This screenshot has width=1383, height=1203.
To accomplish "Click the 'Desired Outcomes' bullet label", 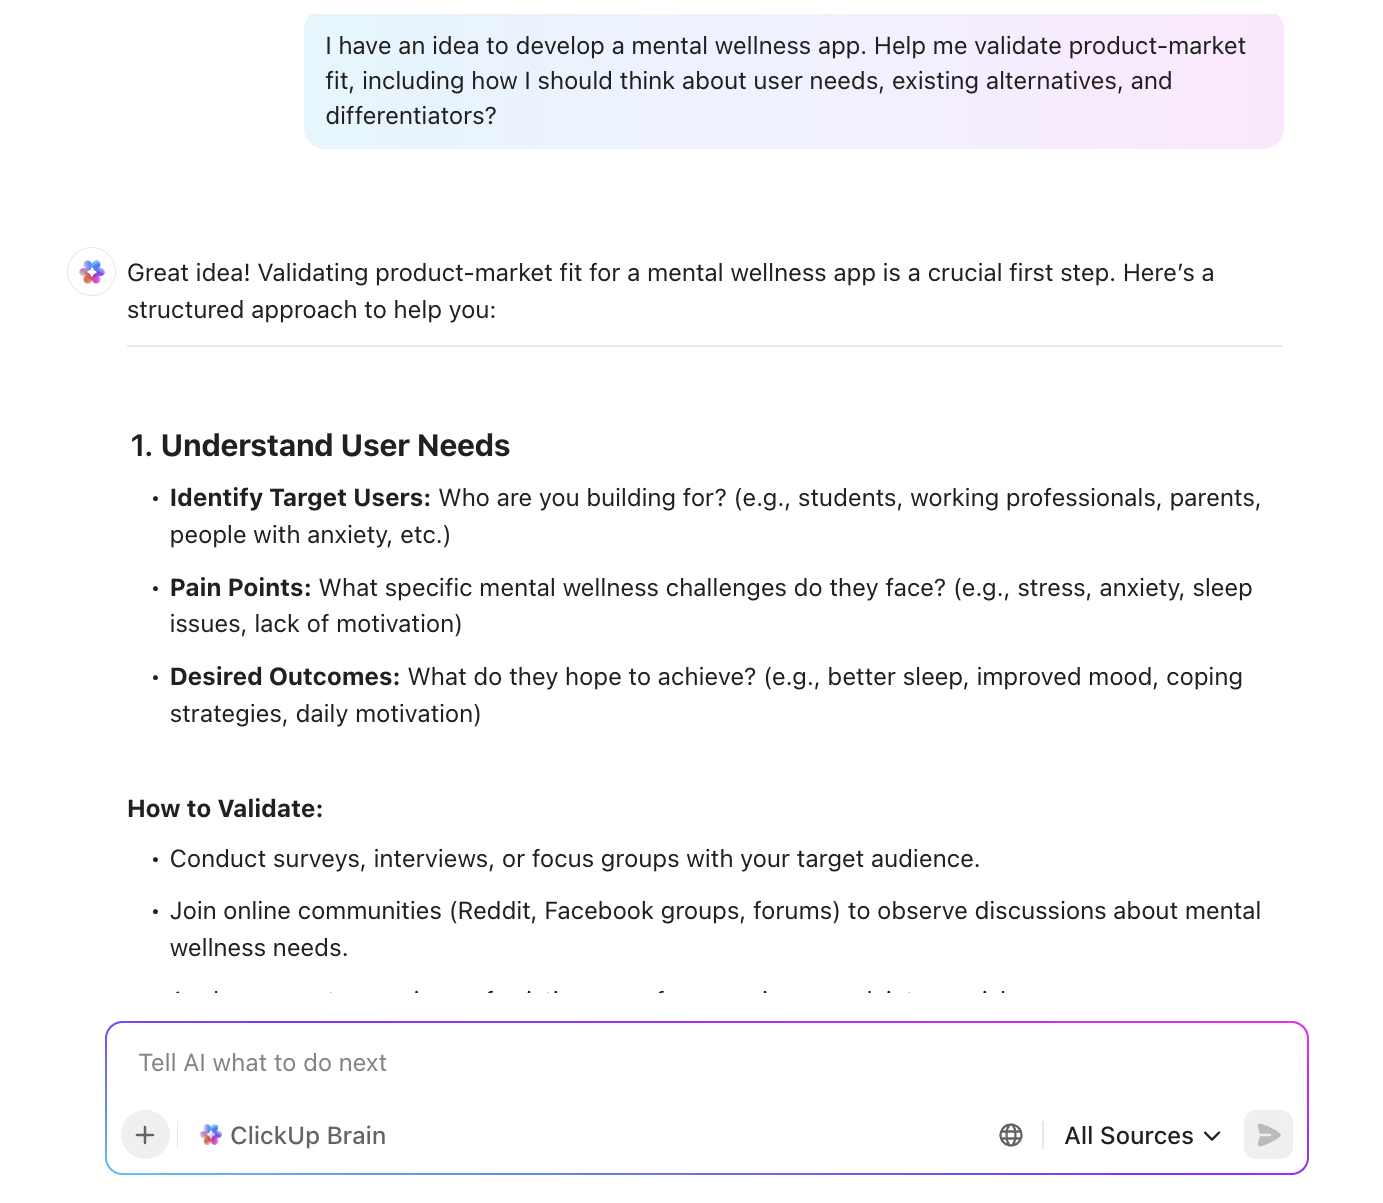I will click(285, 677).
